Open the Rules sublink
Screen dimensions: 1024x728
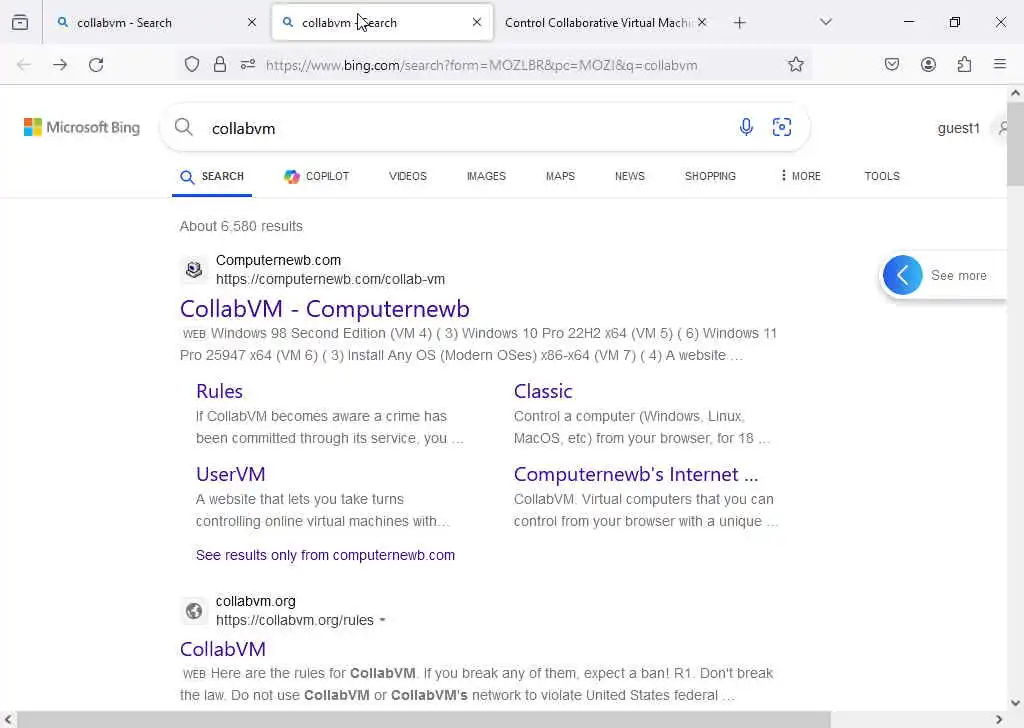219,391
